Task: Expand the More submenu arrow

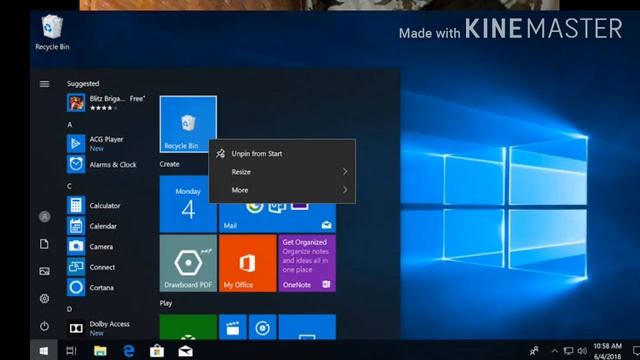Action: [x=345, y=190]
